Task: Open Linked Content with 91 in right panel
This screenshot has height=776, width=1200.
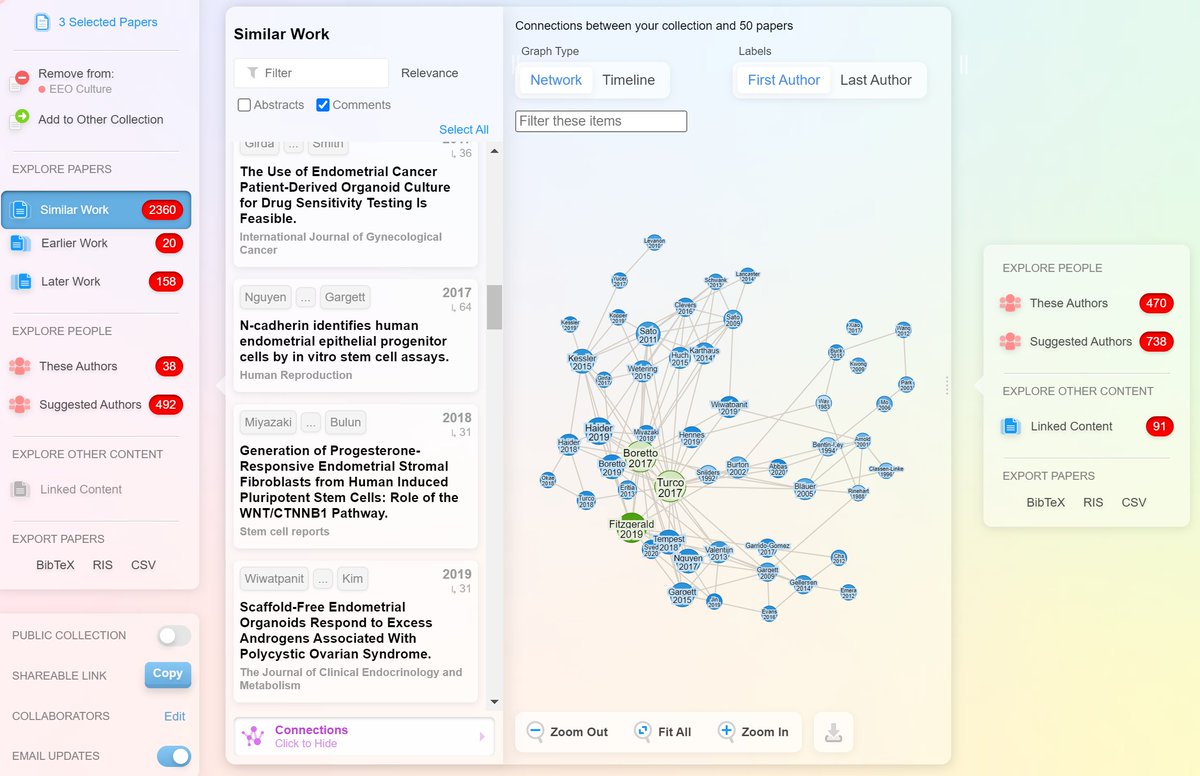Action: point(1087,426)
